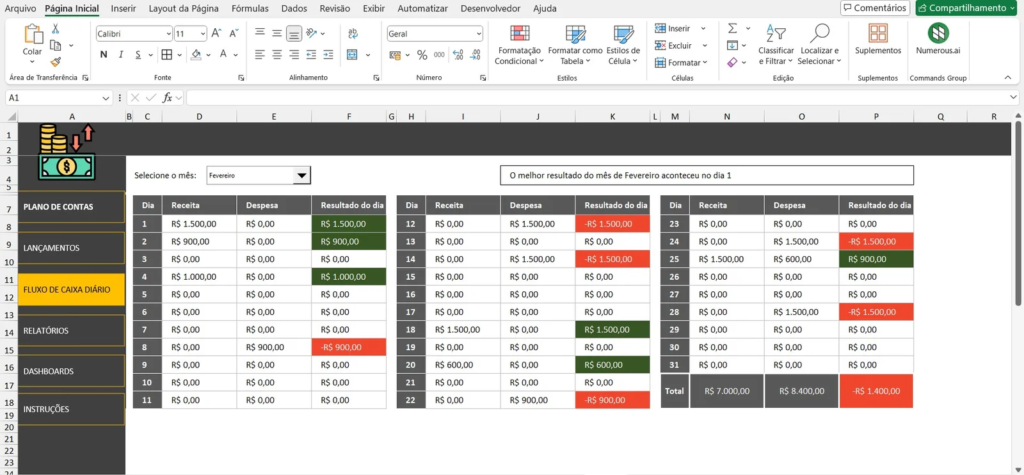Viewport: 1024px width, 475px height.
Task: Expand the Calibri font name dropdown
Action: [x=166, y=33]
